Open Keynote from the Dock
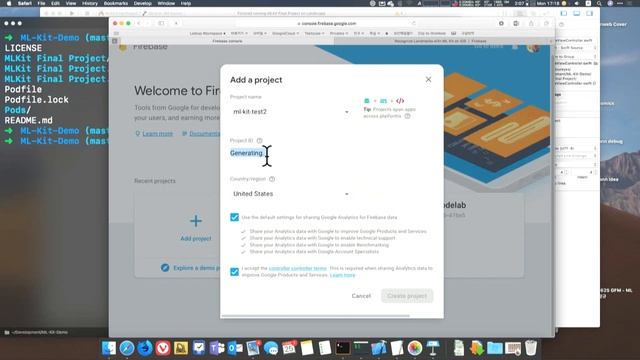The height and width of the screenshot is (360, 640). tap(433, 348)
